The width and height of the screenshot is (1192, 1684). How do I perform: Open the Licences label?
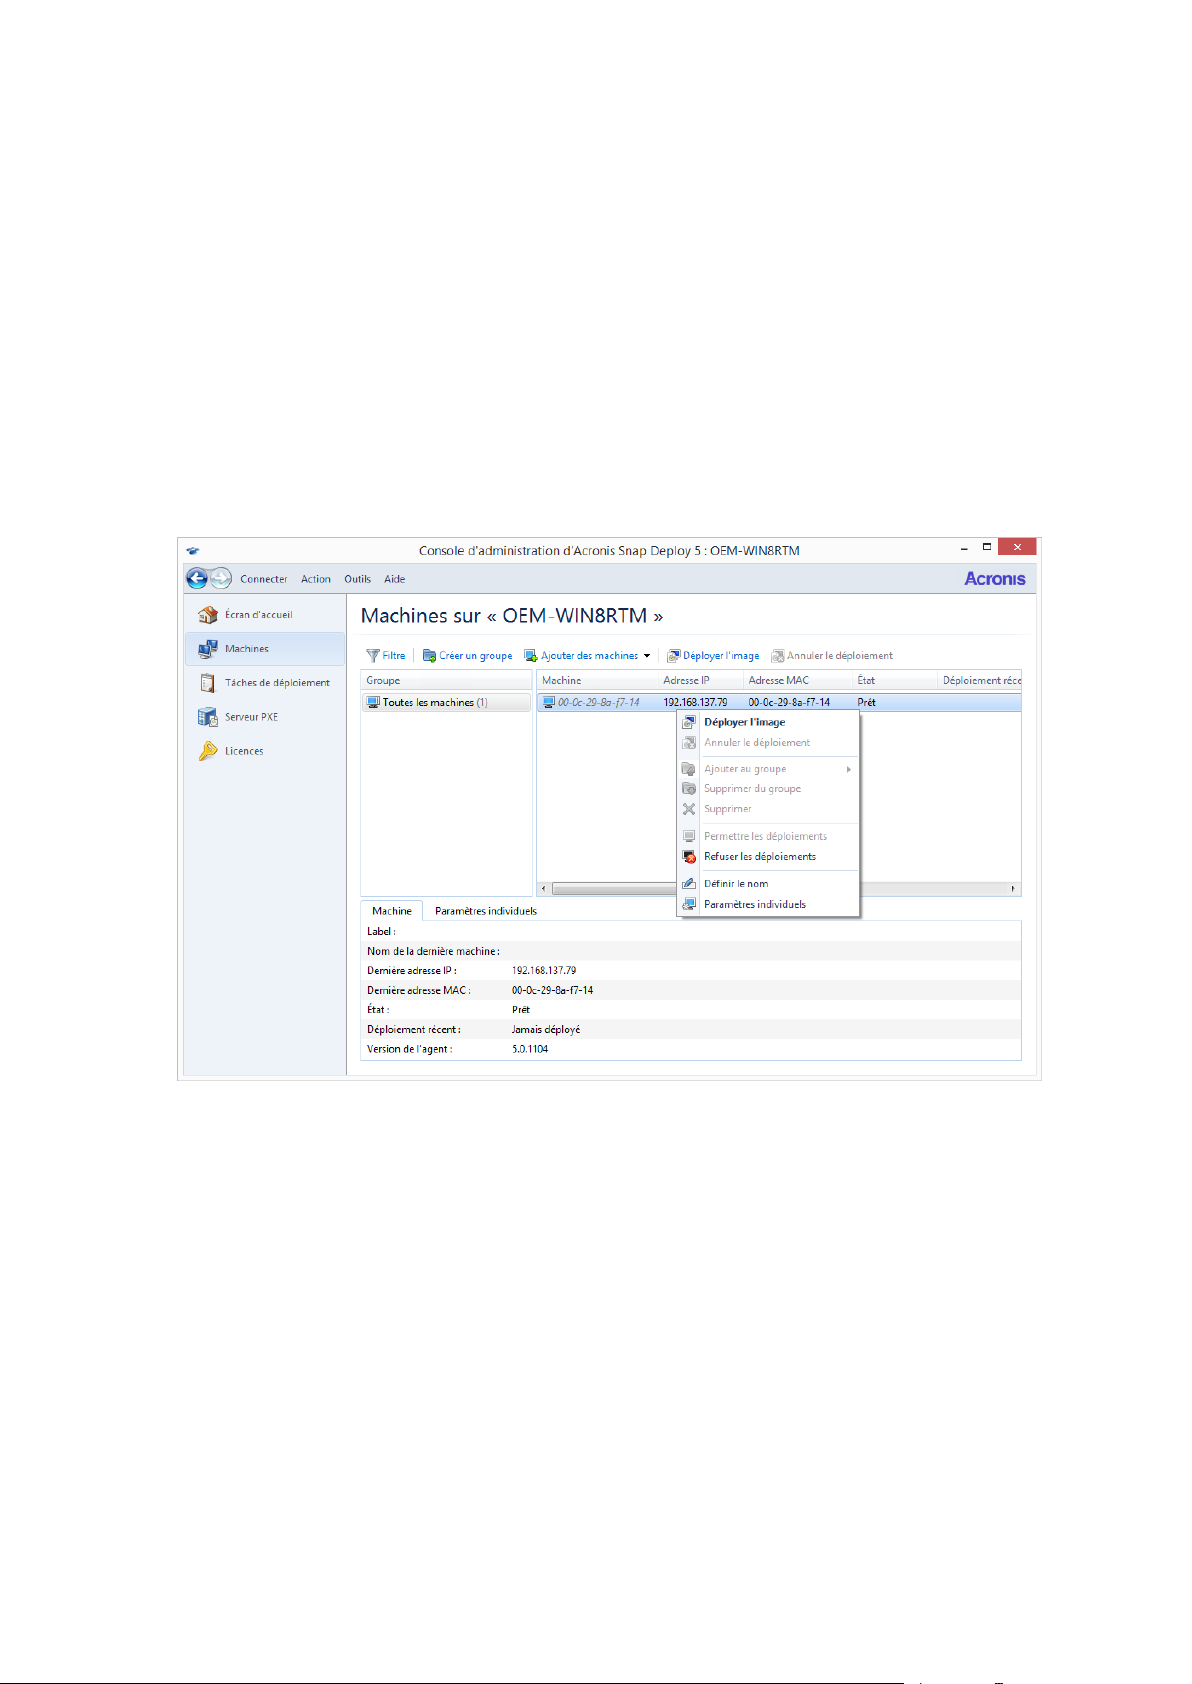click(x=244, y=751)
